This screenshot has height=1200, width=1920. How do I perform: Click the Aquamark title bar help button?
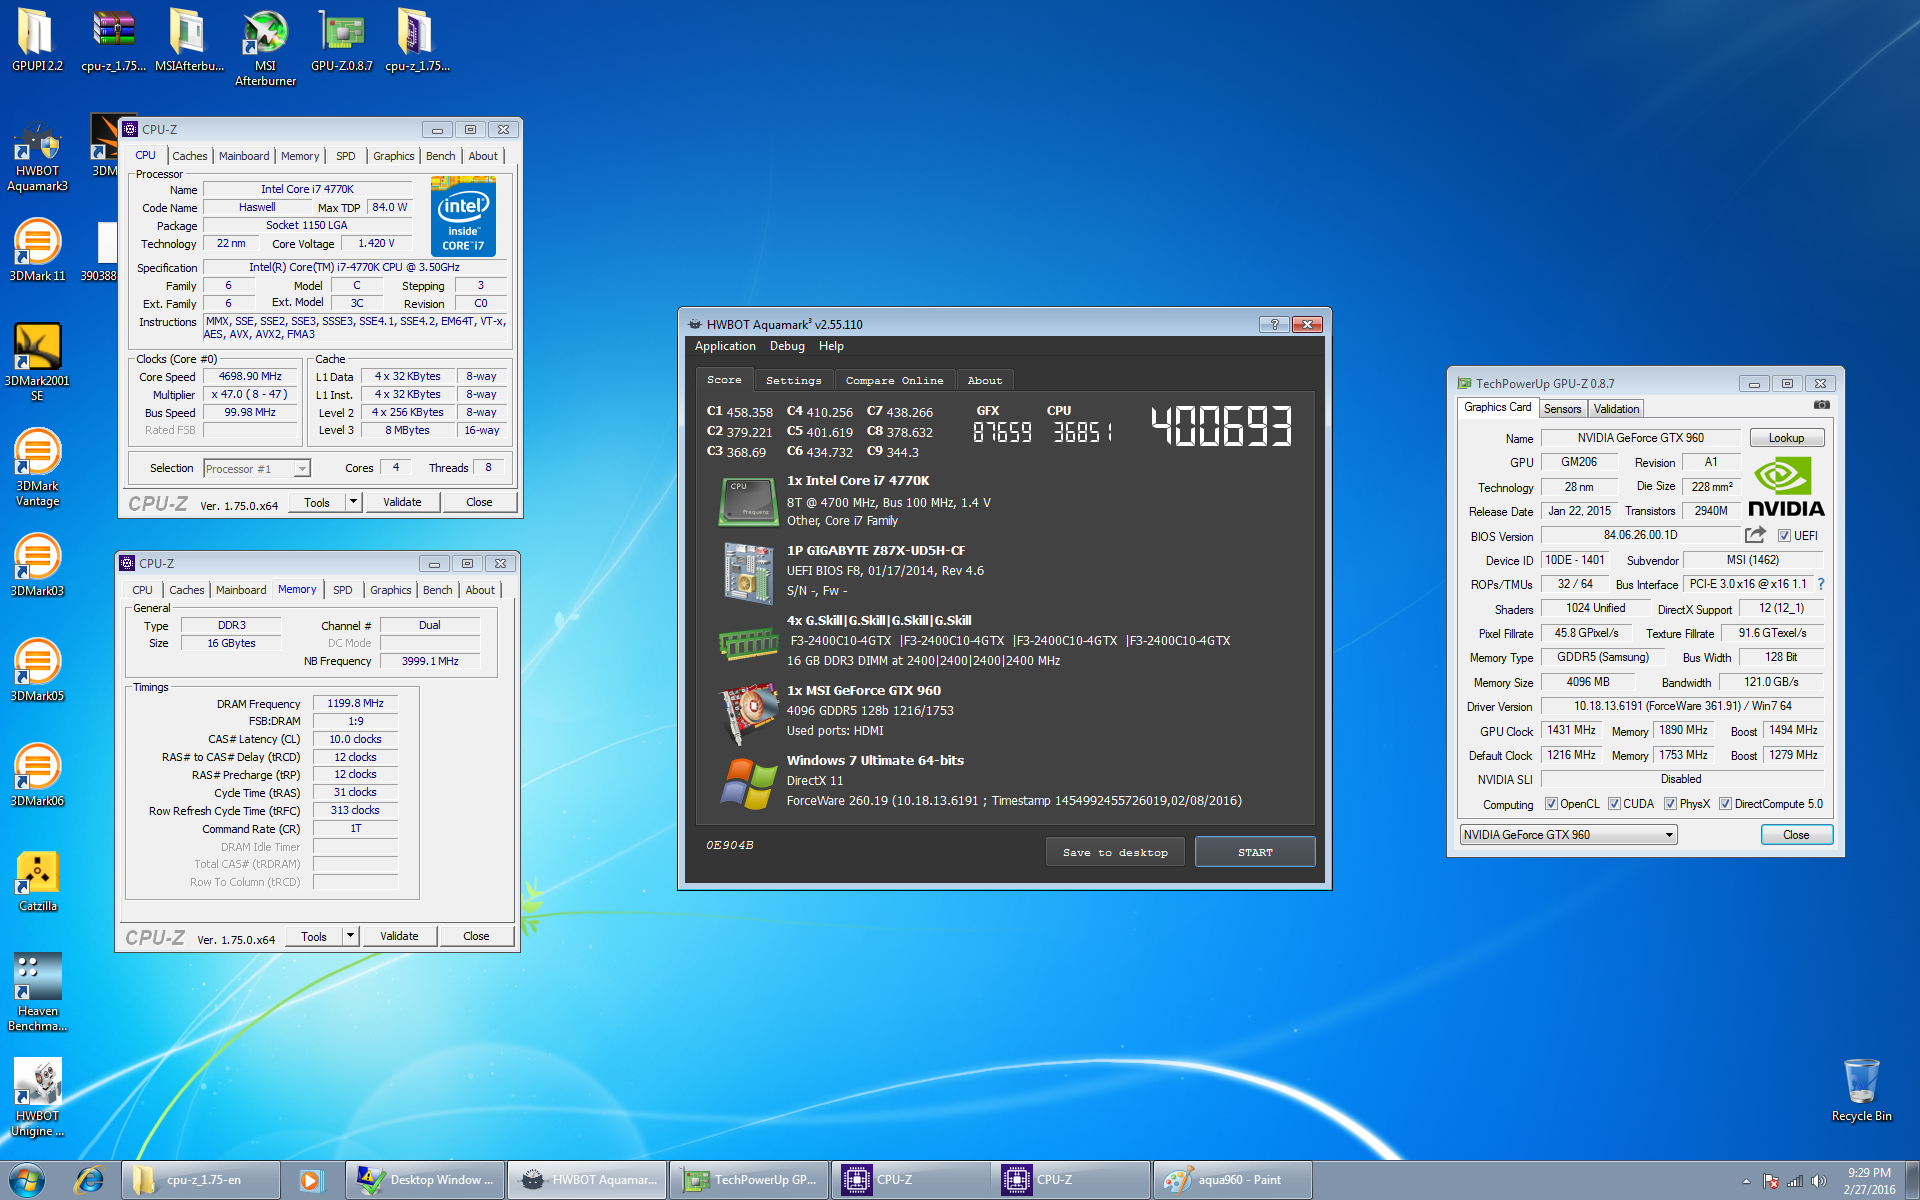1273,324
